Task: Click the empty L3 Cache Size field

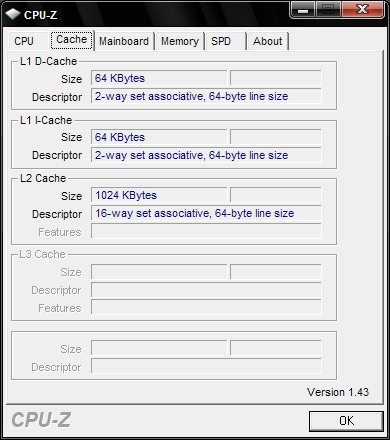Action: (159, 272)
